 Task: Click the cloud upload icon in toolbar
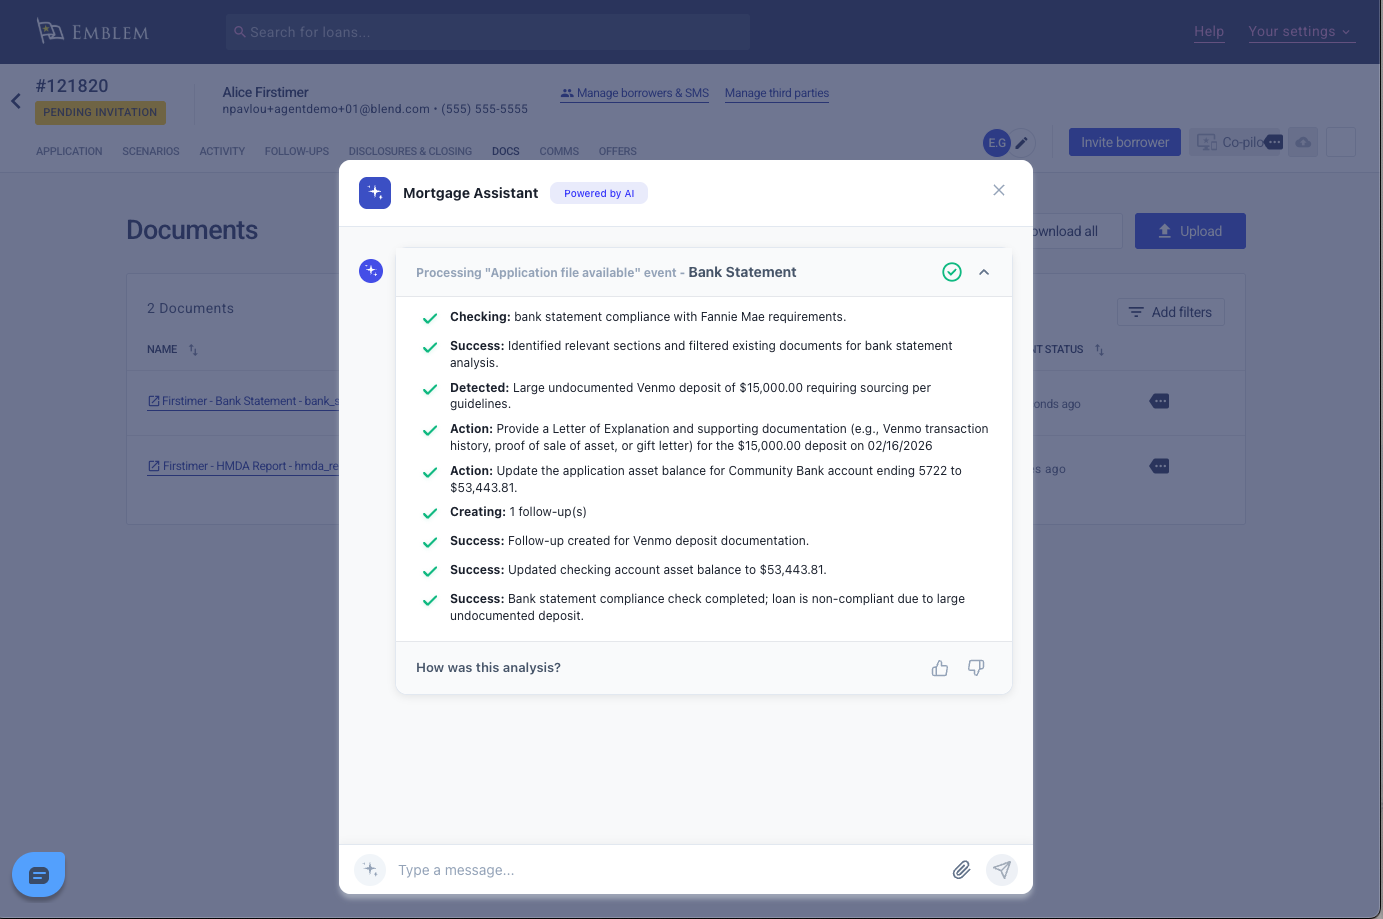point(1303,142)
